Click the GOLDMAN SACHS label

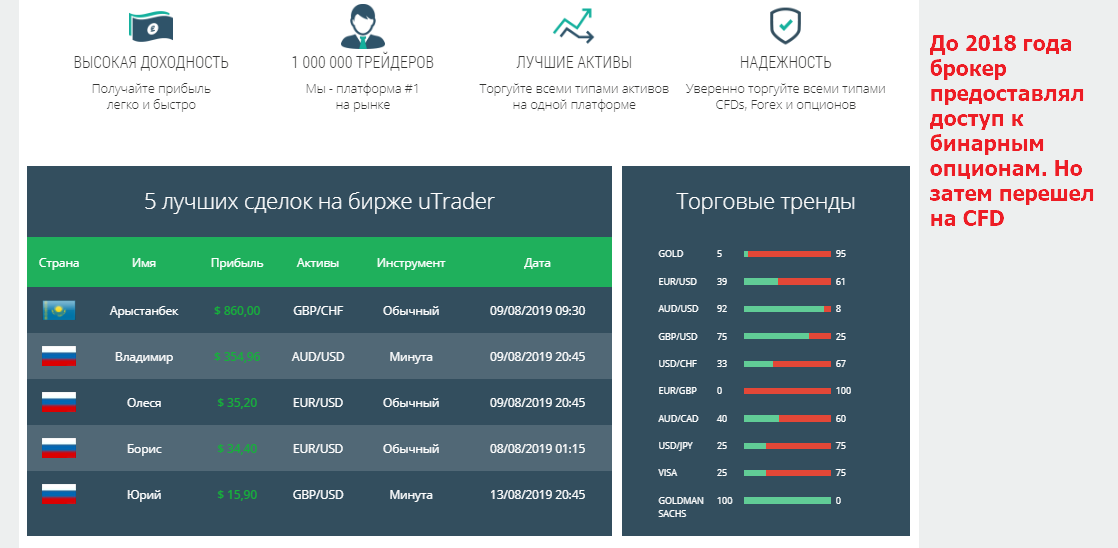(x=681, y=507)
